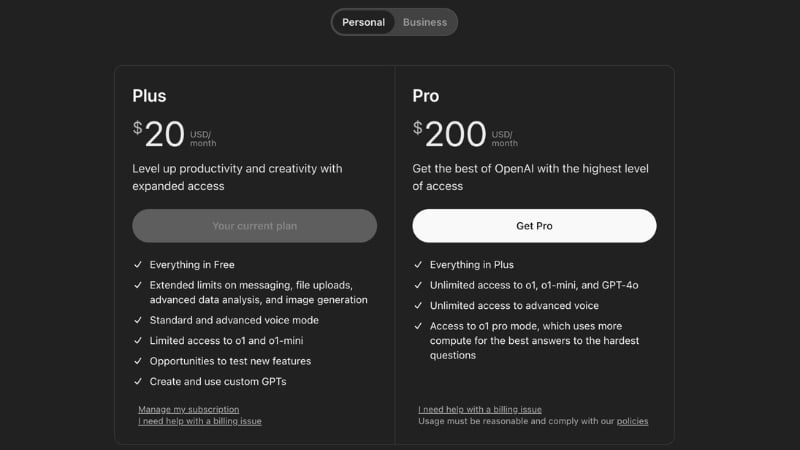Click the Get Pro button

pos(534,226)
